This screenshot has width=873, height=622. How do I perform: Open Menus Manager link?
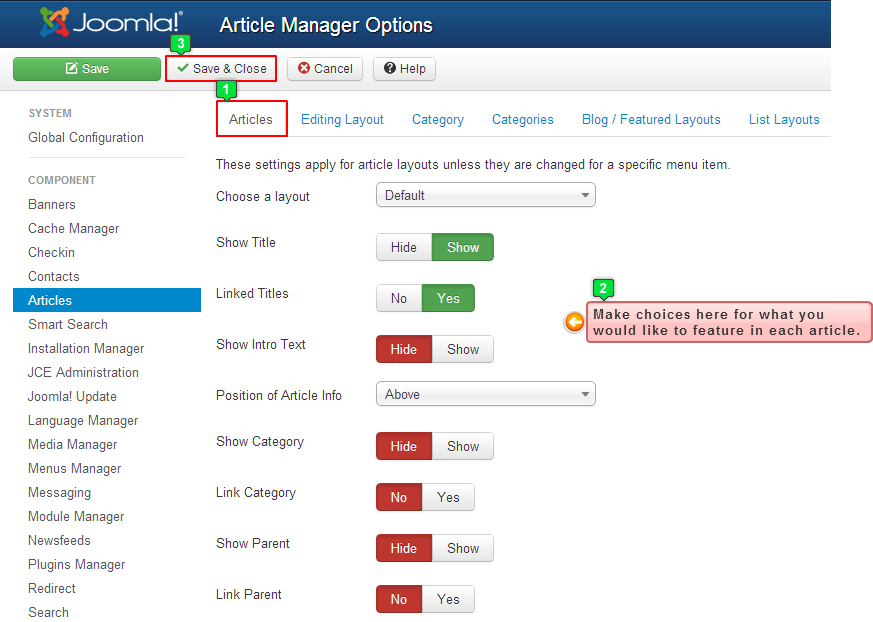75,468
